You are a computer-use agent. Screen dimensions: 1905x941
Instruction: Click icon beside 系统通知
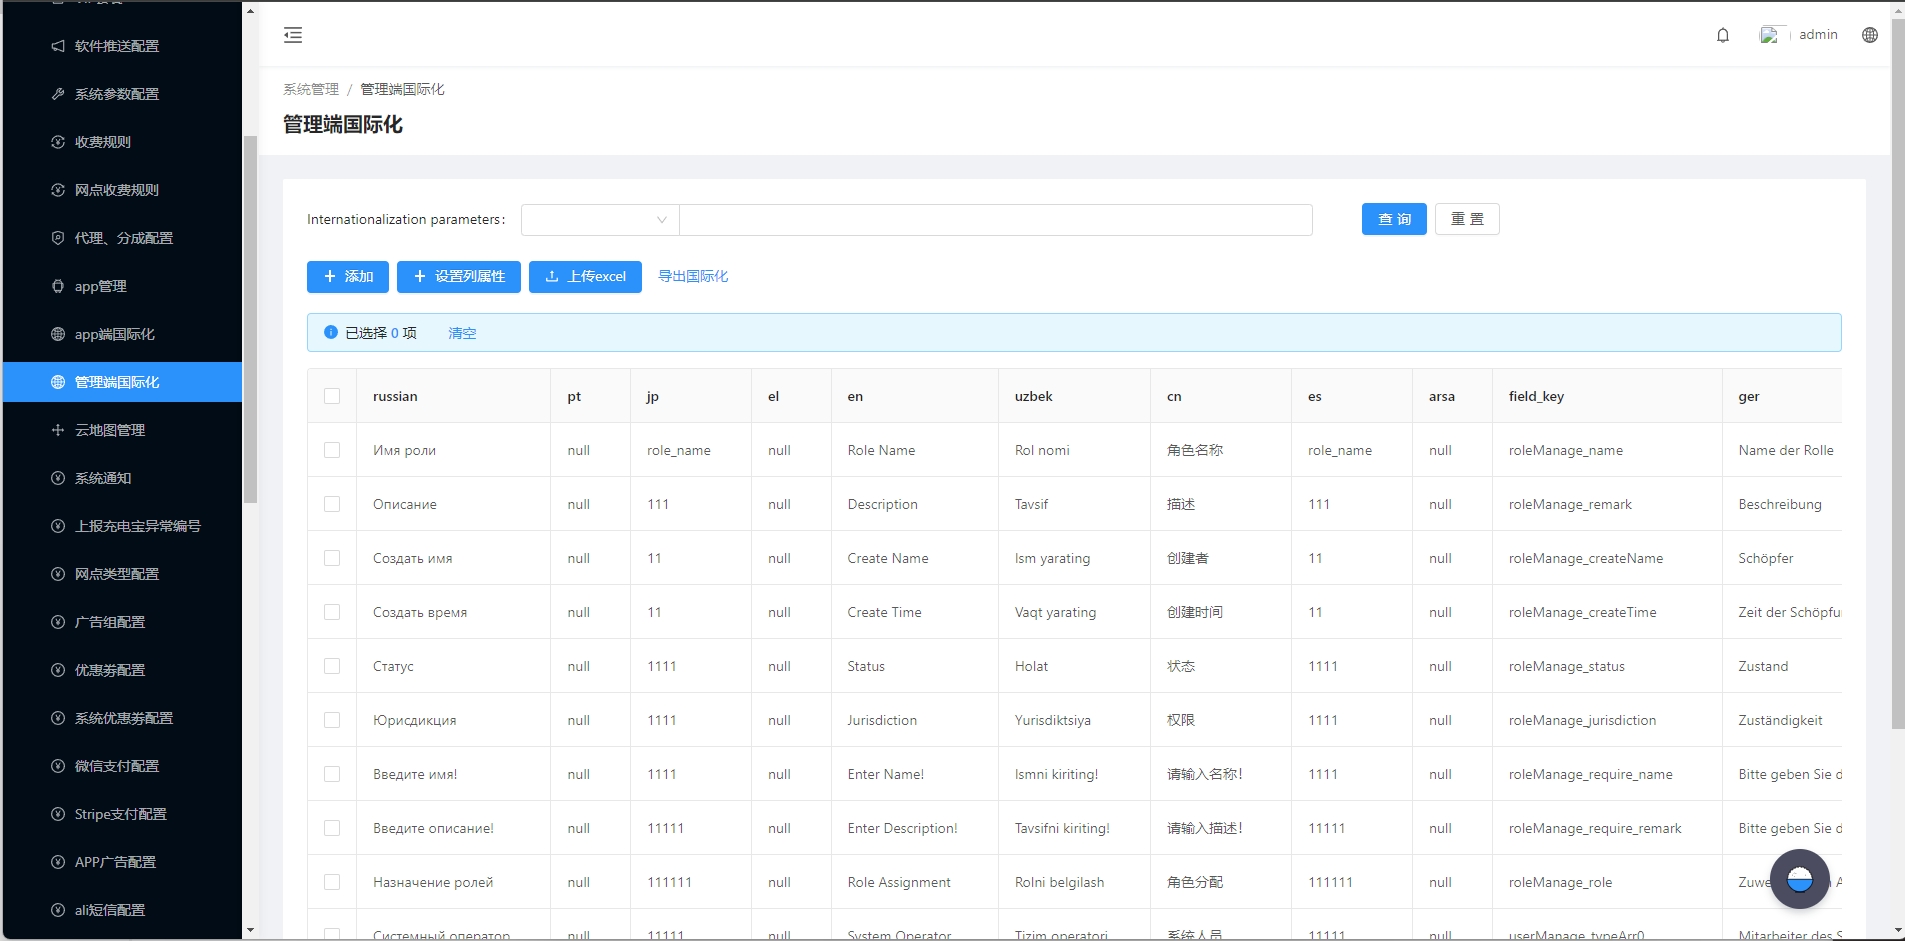pyautogui.click(x=58, y=478)
